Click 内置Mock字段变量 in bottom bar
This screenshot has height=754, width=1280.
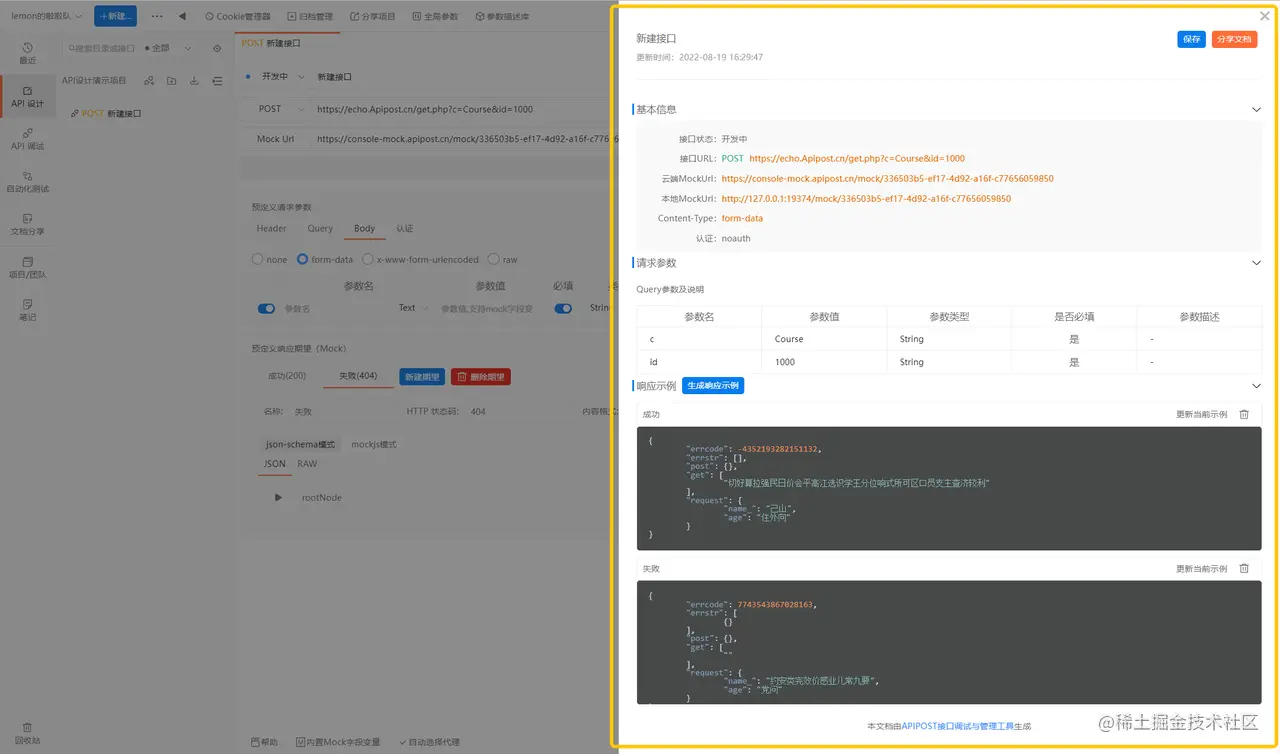coord(338,742)
